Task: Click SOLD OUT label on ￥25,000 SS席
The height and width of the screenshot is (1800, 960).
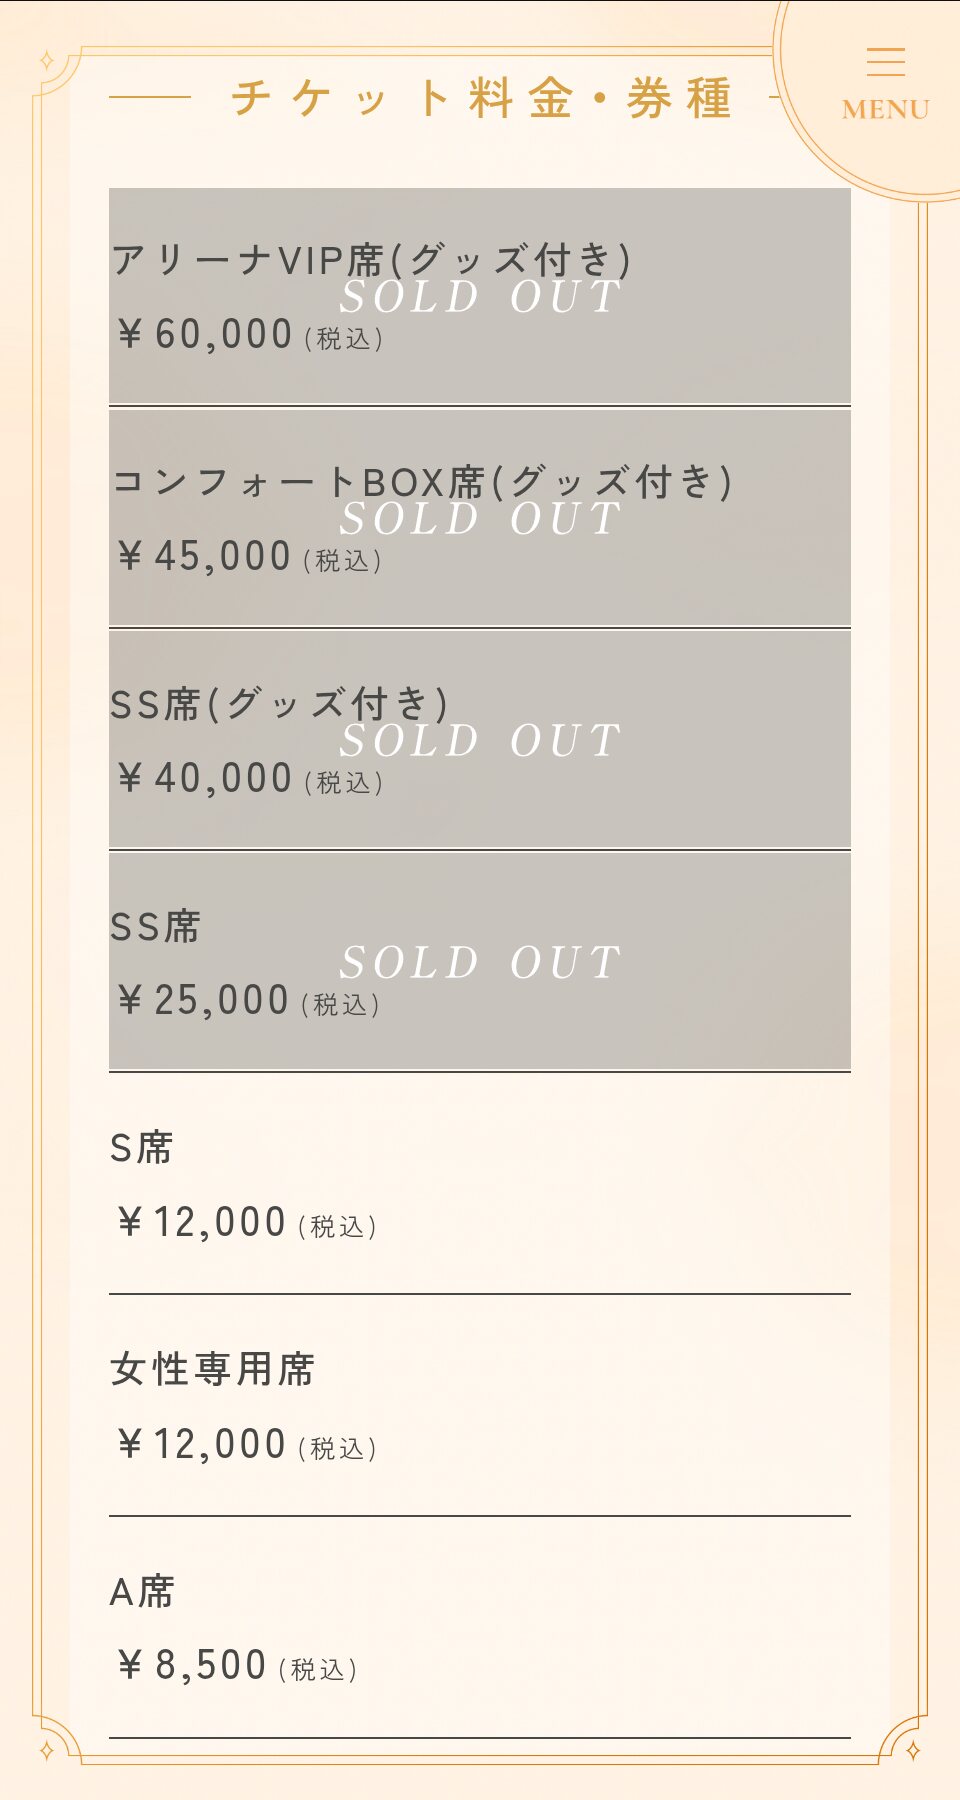Action: click(480, 963)
